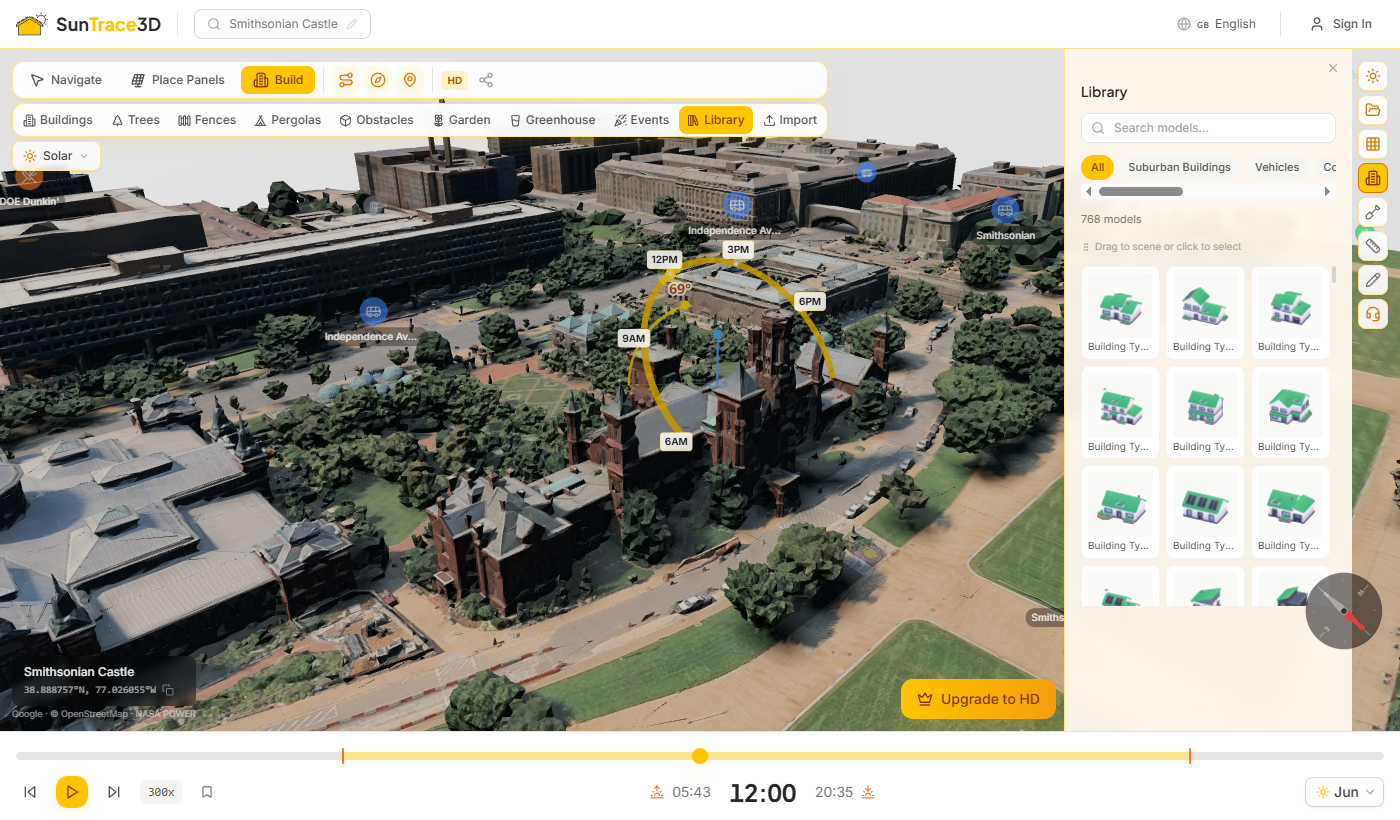Select first model in second row

coord(1121,412)
